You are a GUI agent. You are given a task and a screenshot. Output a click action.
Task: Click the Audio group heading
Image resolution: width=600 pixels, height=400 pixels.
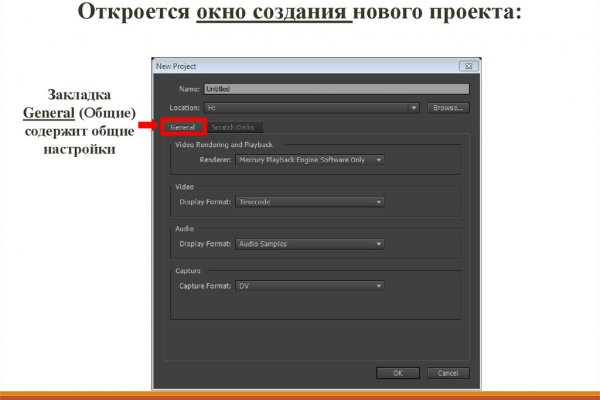pos(185,228)
